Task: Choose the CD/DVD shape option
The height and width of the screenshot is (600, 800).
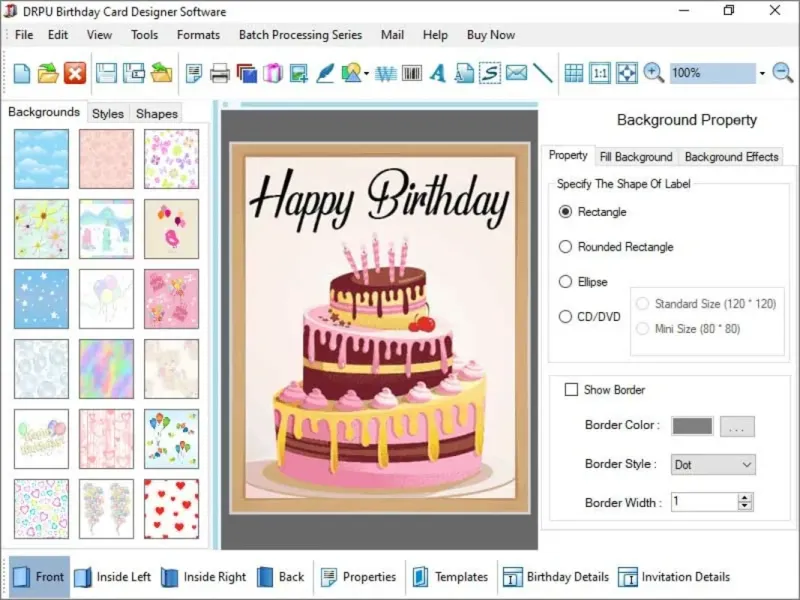Action: [590, 317]
